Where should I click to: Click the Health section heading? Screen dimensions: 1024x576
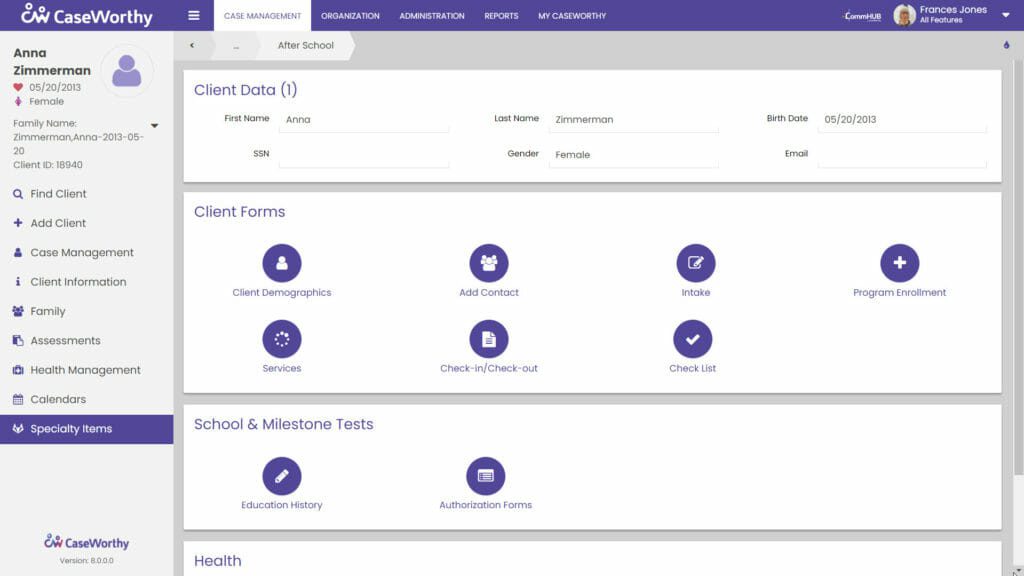[217, 560]
